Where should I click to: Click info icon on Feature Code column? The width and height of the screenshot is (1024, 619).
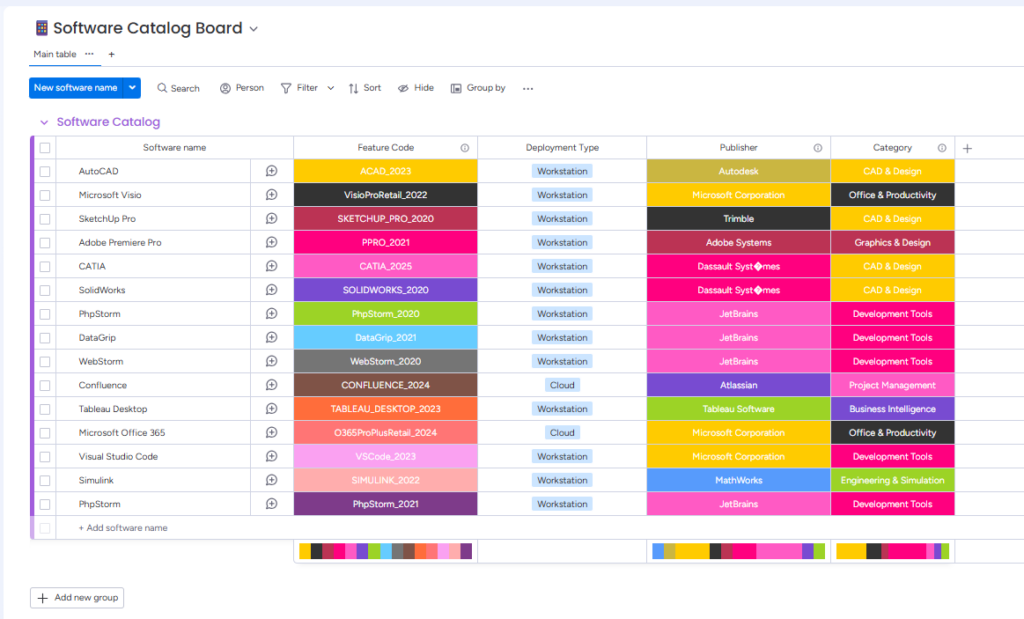coord(464,148)
